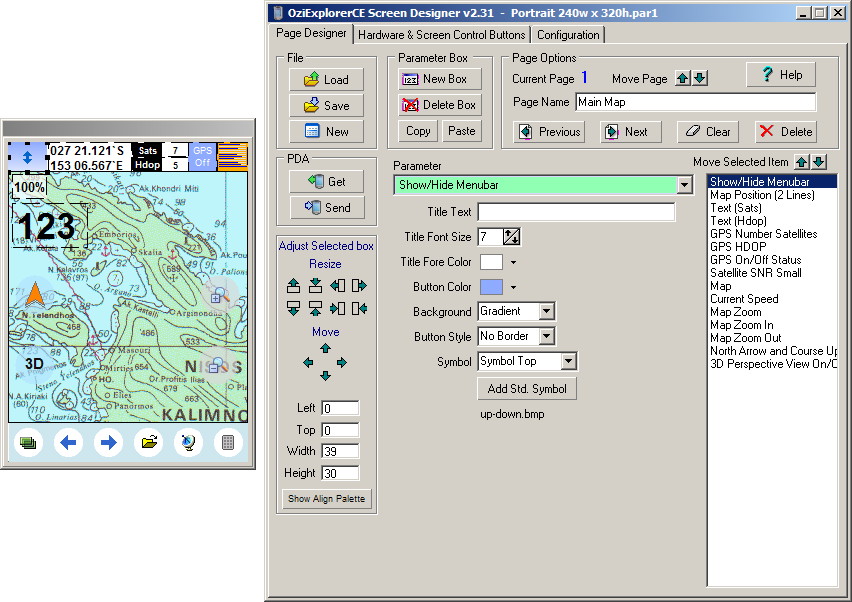
Task: Click the Clear page button
Action: coord(707,132)
